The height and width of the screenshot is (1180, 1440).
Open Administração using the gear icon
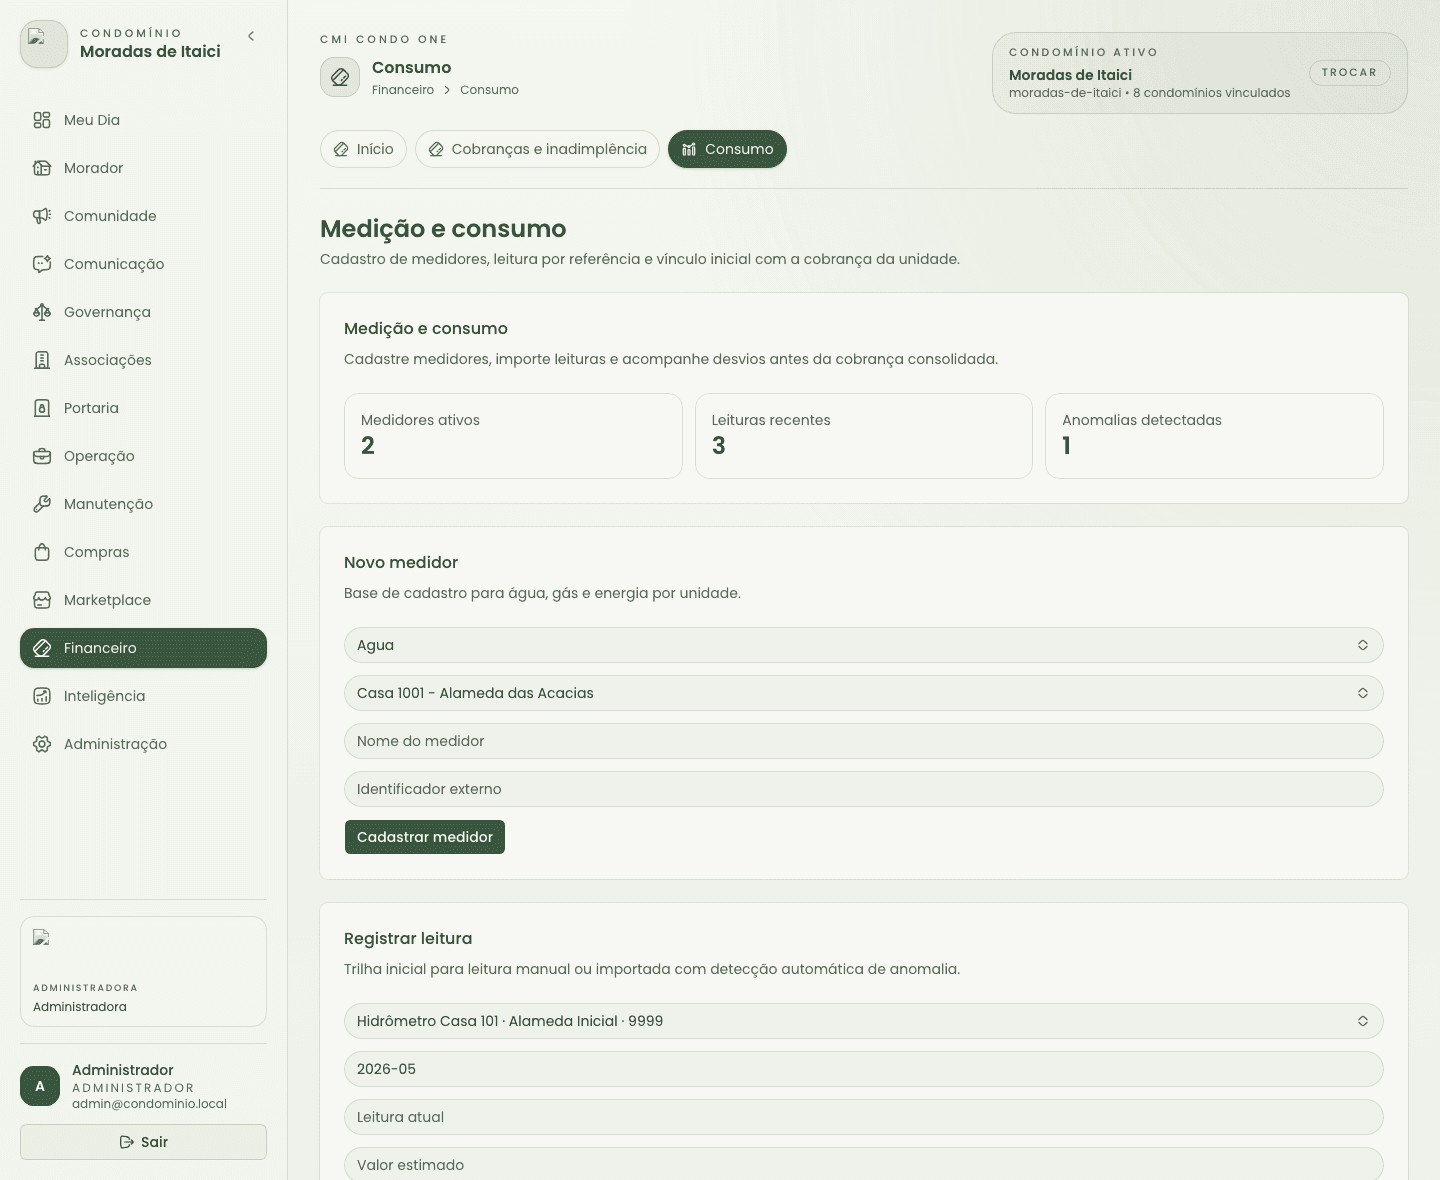42,744
